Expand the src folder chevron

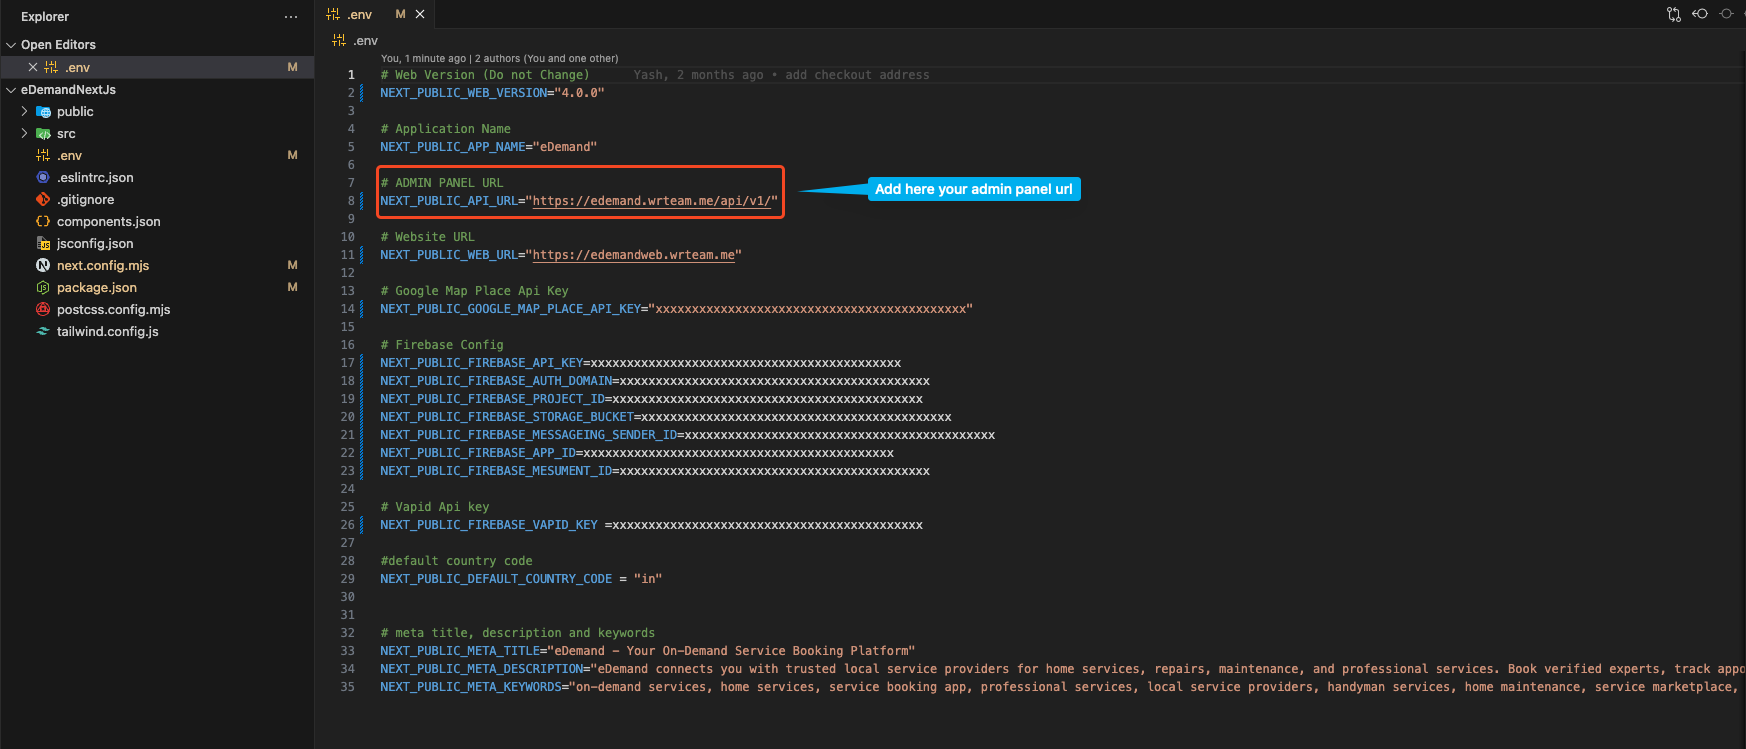(x=25, y=133)
